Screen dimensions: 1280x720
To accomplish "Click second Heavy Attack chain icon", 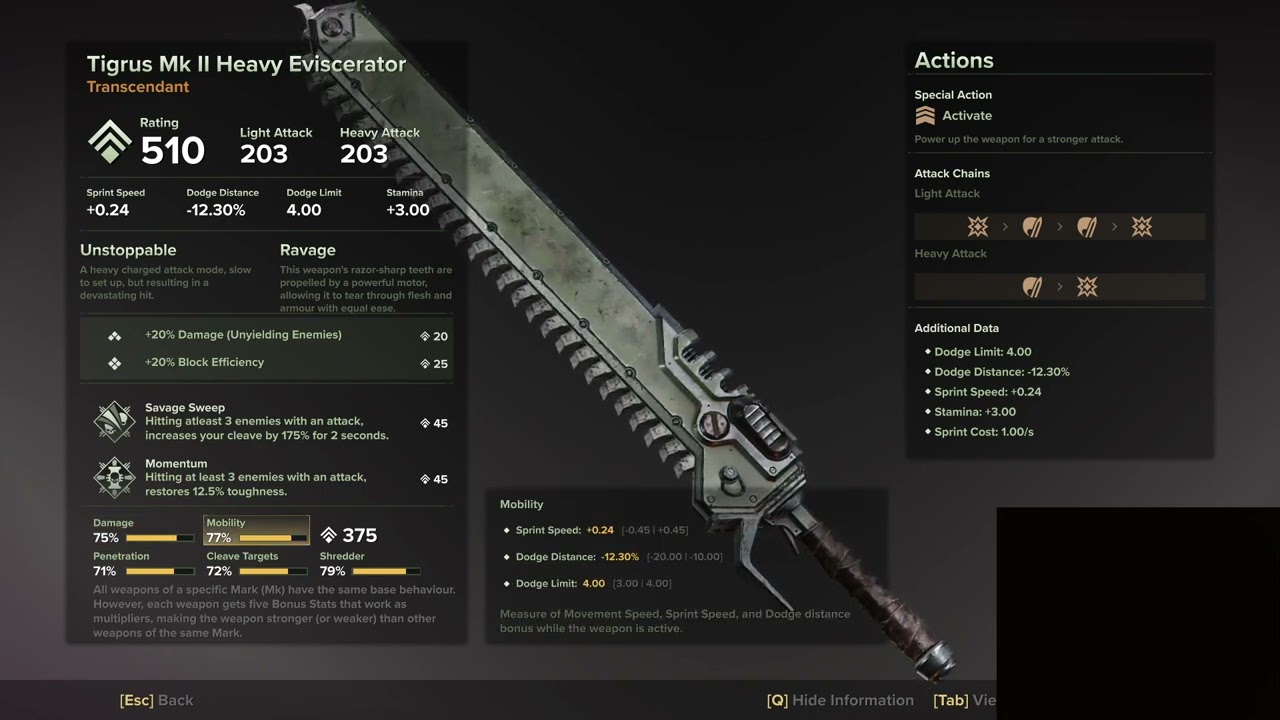I will click(x=1087, y=287).
